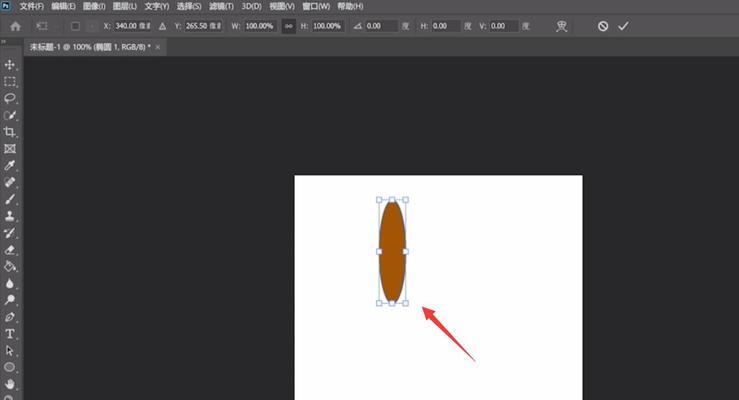Toggle the maintain aspect ratio link
The height and width of the screenshot is (400, 739).
coord(289,26)
